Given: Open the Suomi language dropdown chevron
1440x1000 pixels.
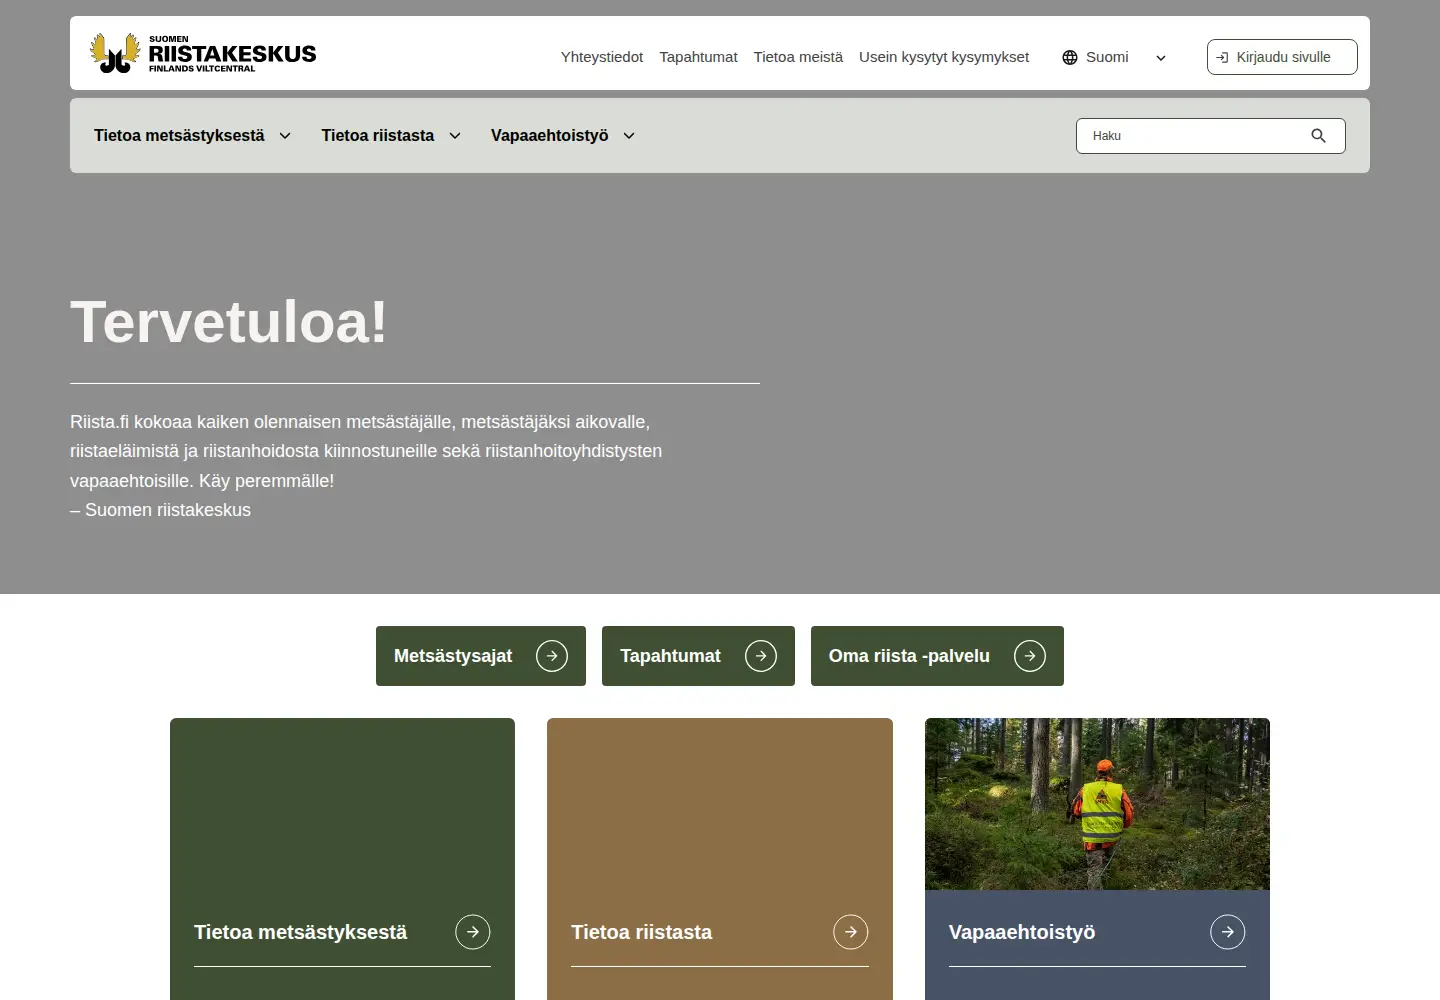Looking at the screenshot, I should [1161, 58].
